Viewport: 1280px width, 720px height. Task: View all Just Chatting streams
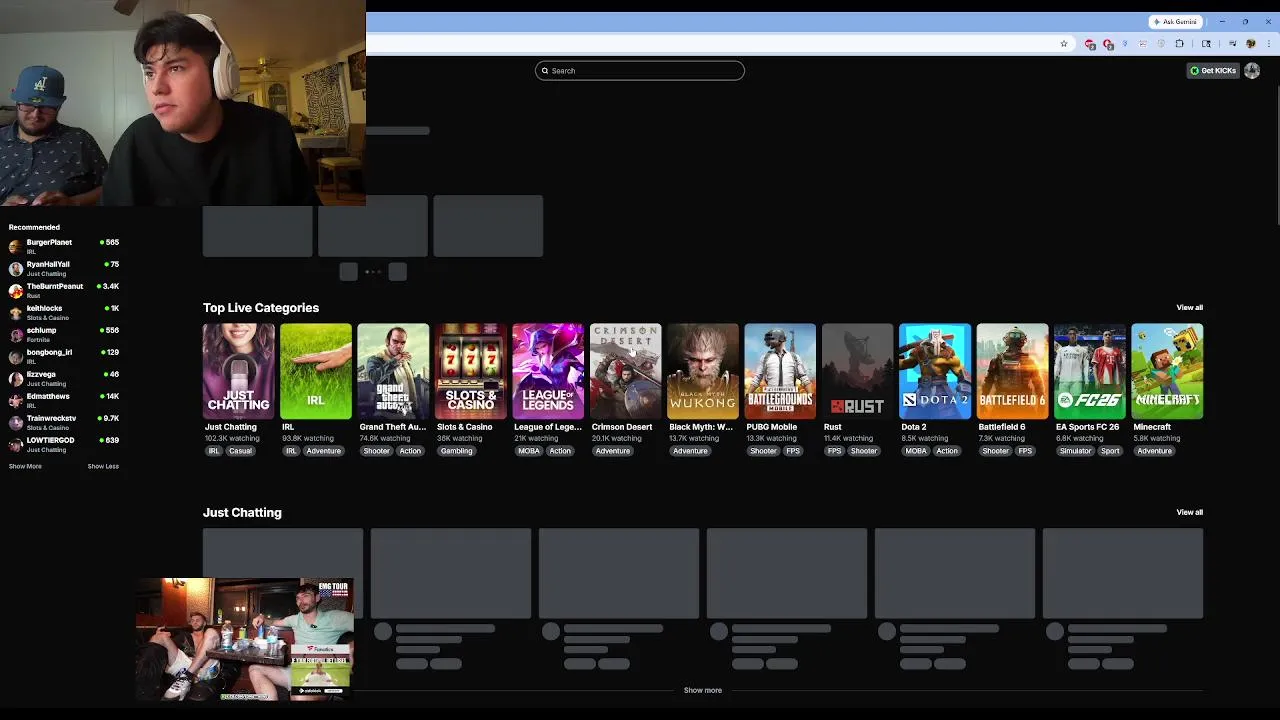point(1189,512)
